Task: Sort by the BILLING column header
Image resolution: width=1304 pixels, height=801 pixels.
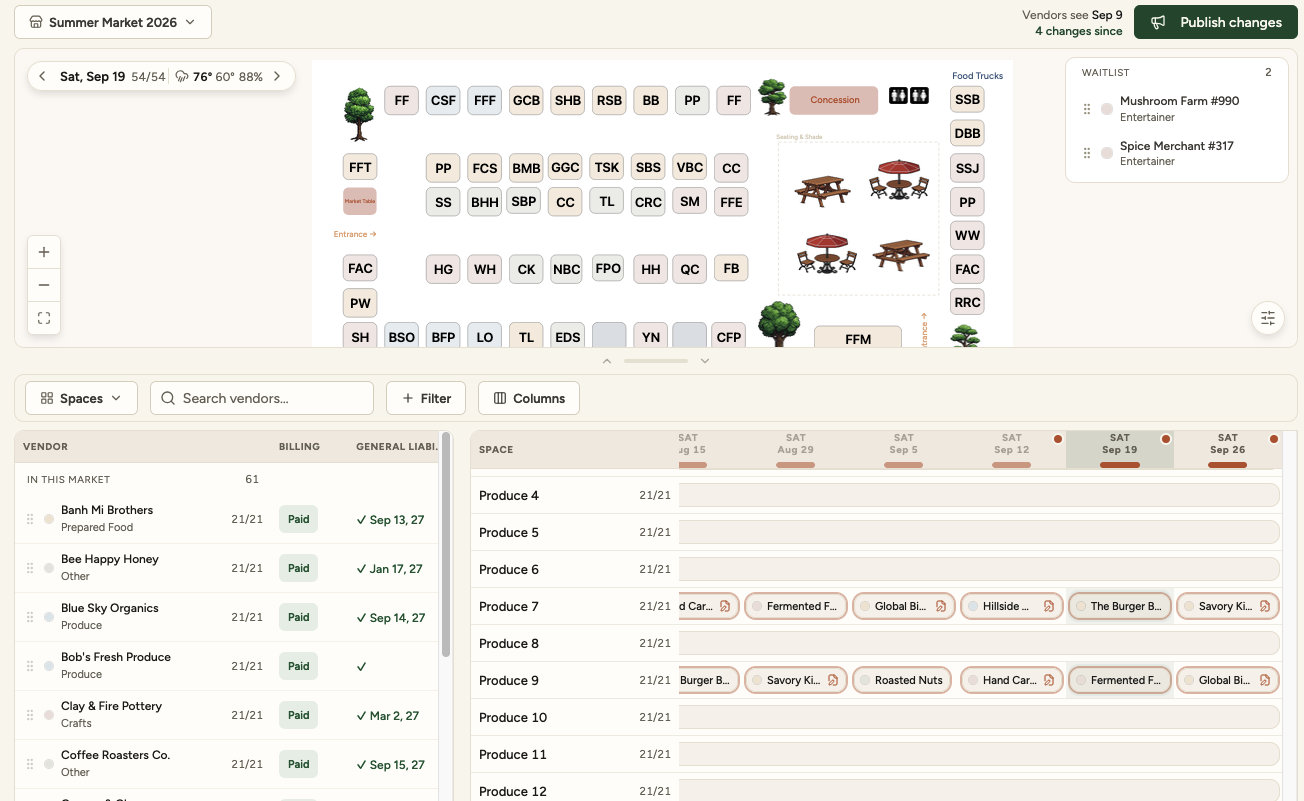Action: (299, 447)
